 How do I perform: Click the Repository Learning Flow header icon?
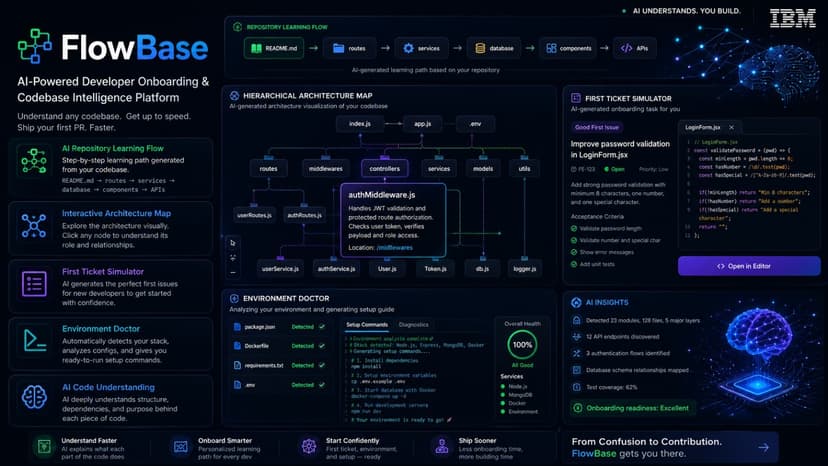pyautogui.click(x=238, y=27)
